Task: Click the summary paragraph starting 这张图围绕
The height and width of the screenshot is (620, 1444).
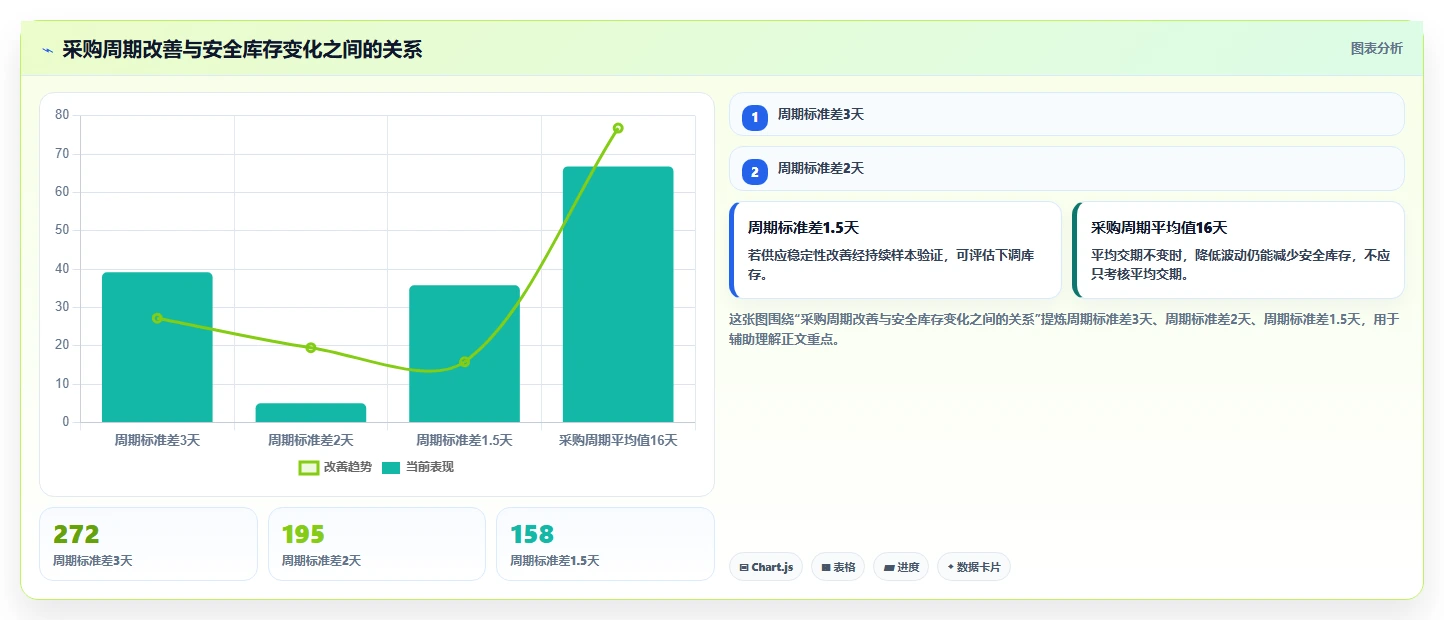Action: pyautogui.click(x=1064, y=329)
